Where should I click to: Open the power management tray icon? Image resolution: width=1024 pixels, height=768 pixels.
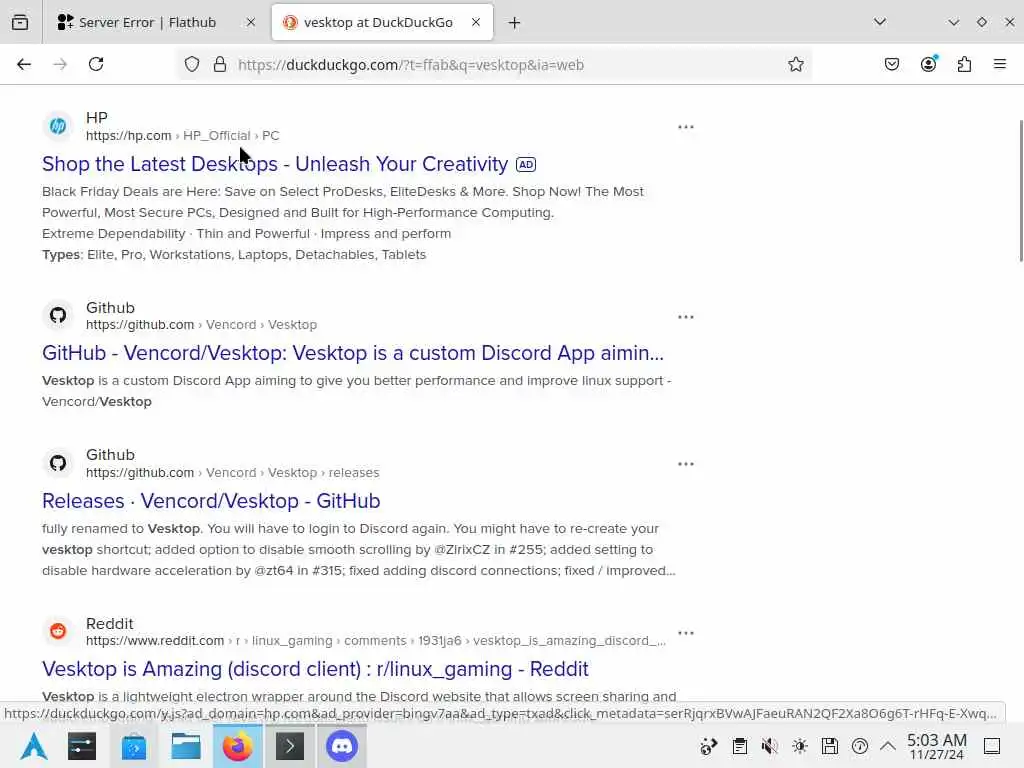click(x=860, y=746)
